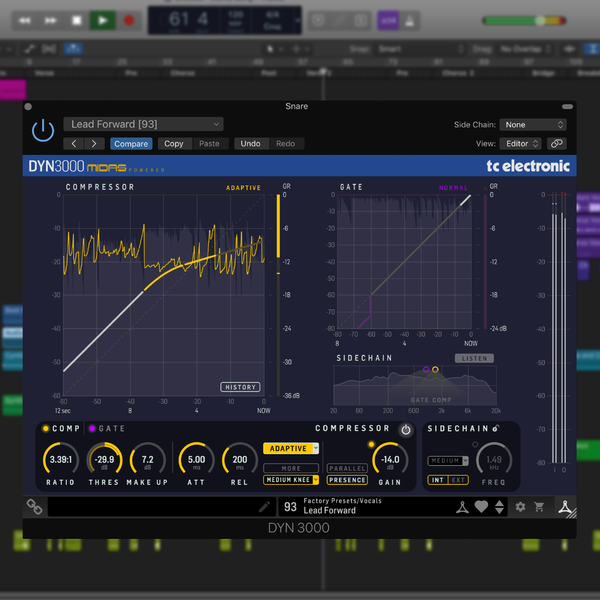Click the green Play transport button
600x600 pixels.
coord(103,20)
